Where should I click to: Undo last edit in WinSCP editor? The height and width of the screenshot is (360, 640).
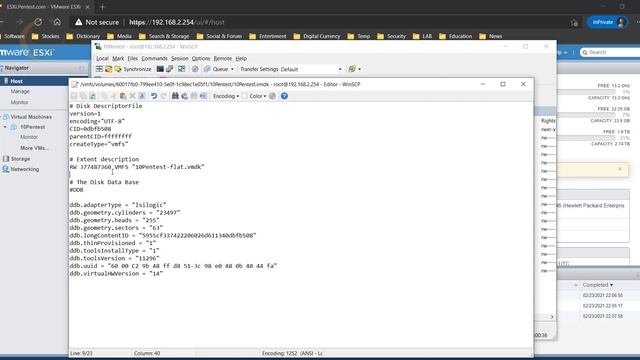(154, 96)
